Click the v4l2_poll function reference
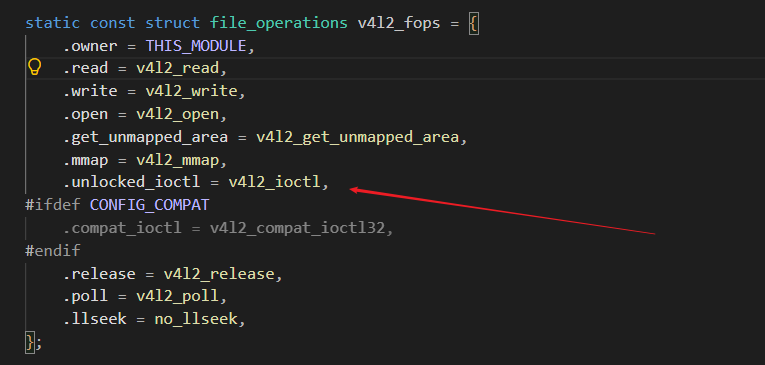 point(178,297)
